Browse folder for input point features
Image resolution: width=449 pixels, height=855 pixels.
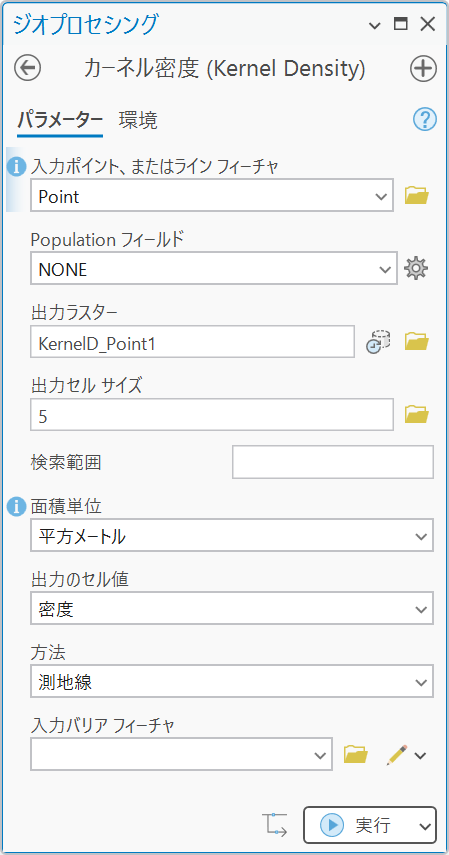pos(417,195)
